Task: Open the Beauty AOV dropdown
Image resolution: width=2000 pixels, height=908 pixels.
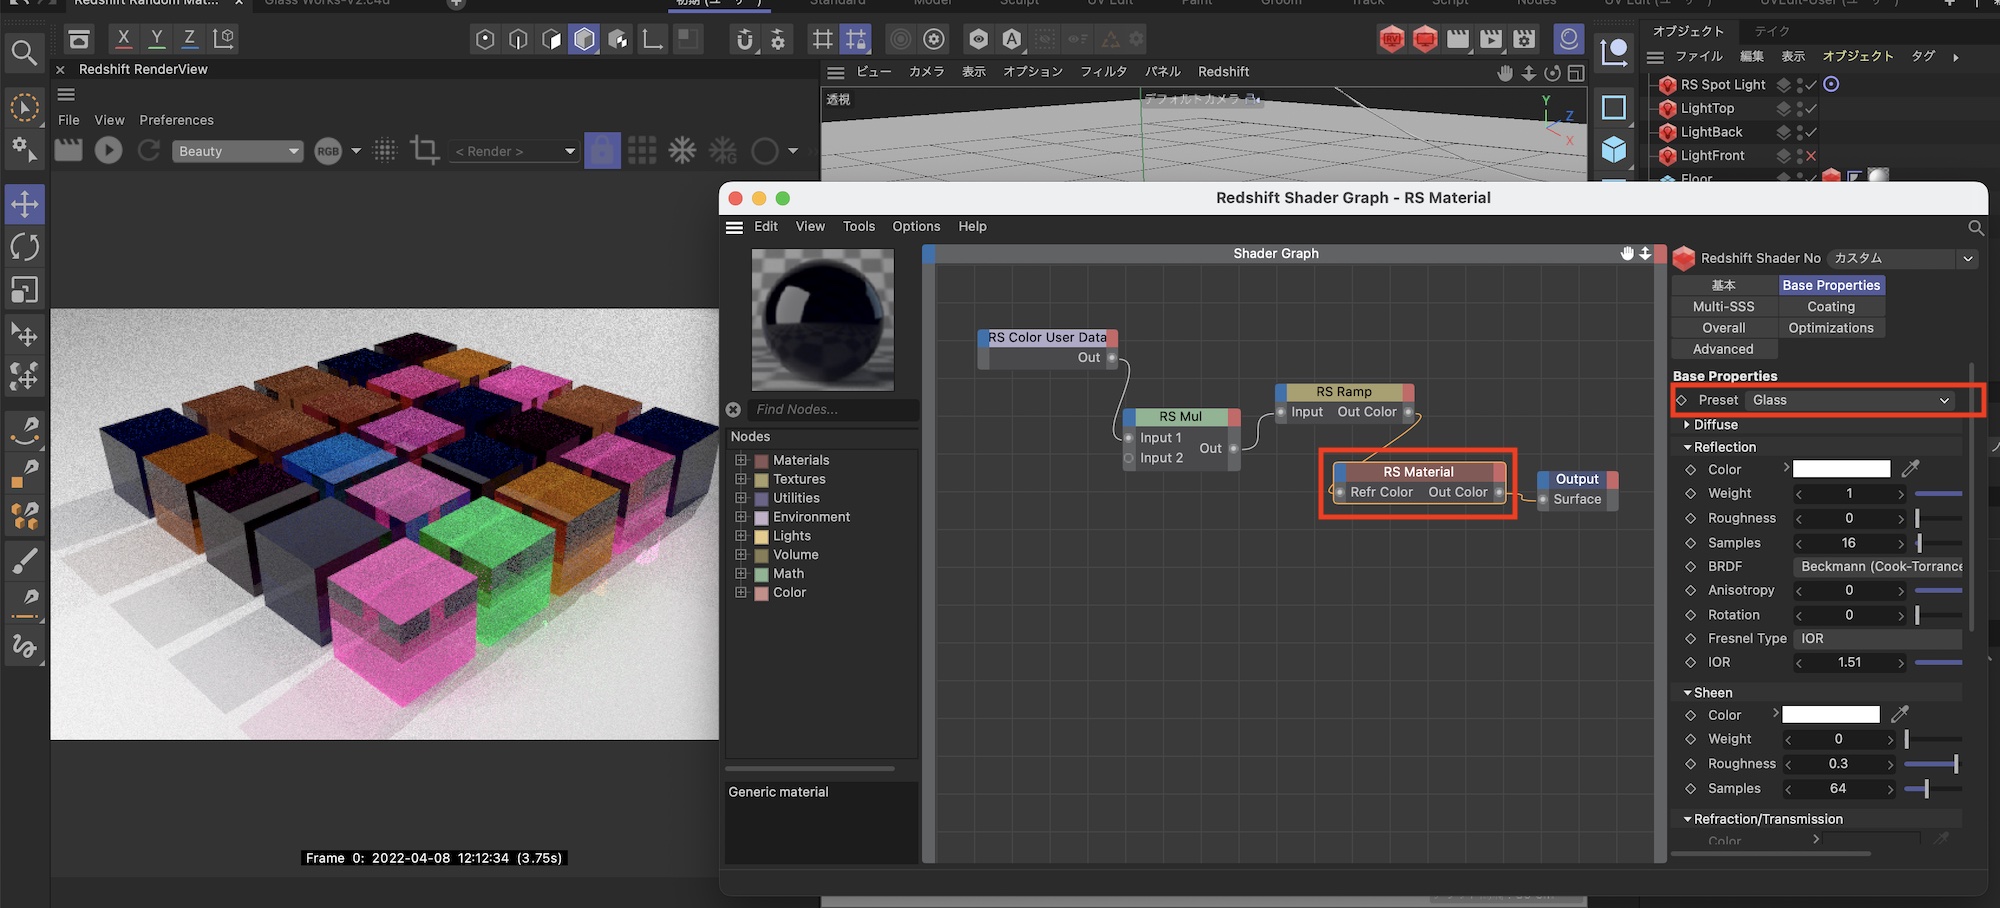Action: tap(238, 151)
